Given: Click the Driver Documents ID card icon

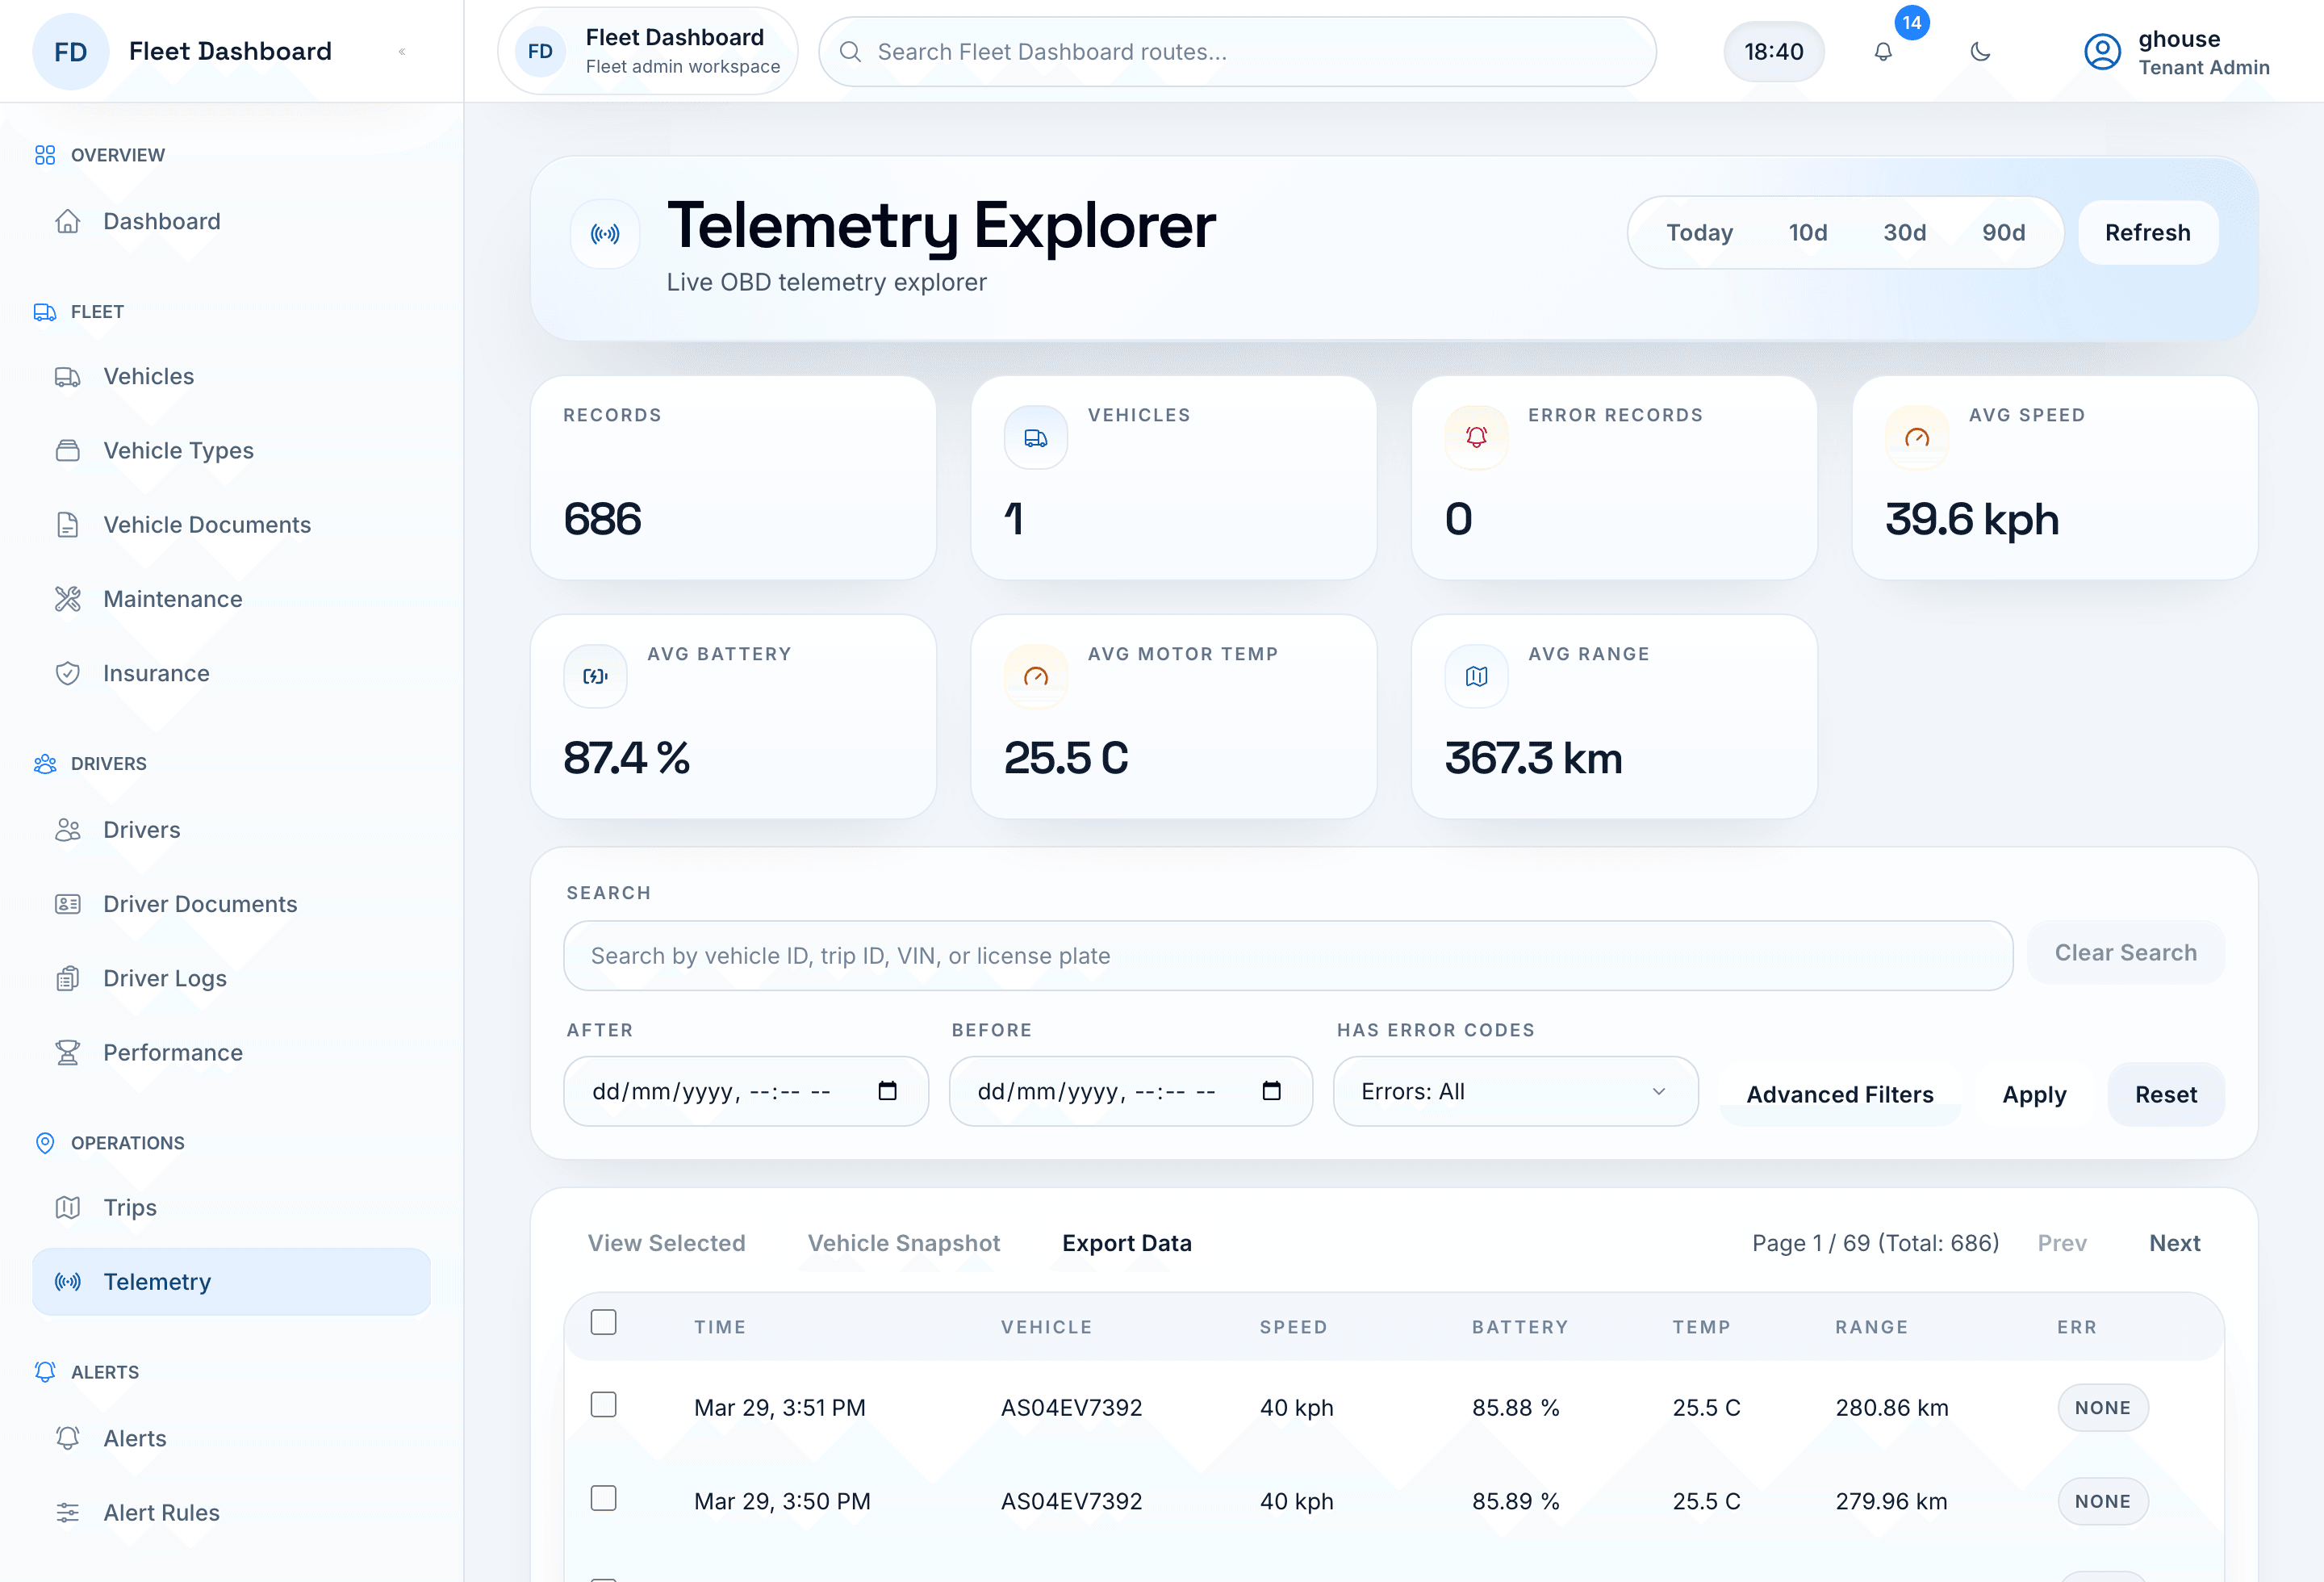Looking at the screenshot, I should pyautogui.click(x=67, y=904).
